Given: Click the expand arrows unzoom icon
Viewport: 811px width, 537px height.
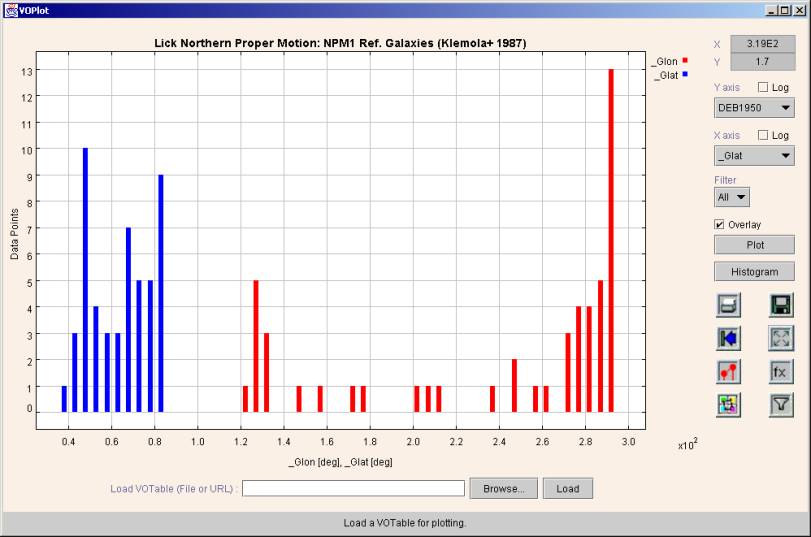Looking at the screenshot, I should tap(781, 338).
